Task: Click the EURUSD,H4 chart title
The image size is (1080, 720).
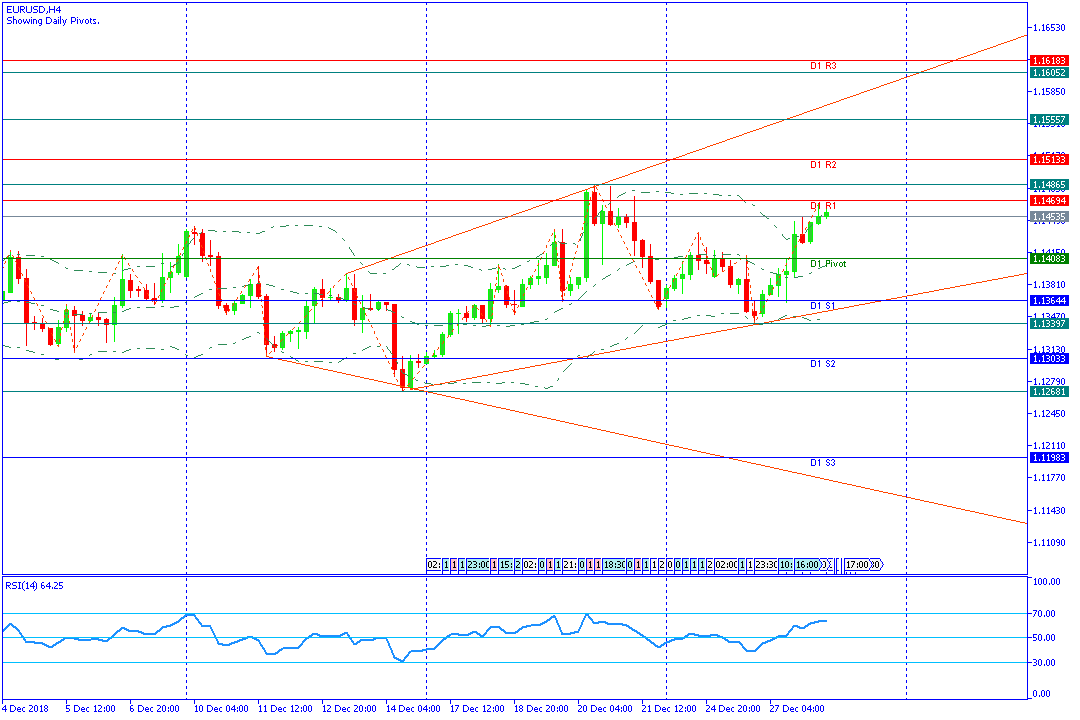Action: pos(33,8)
